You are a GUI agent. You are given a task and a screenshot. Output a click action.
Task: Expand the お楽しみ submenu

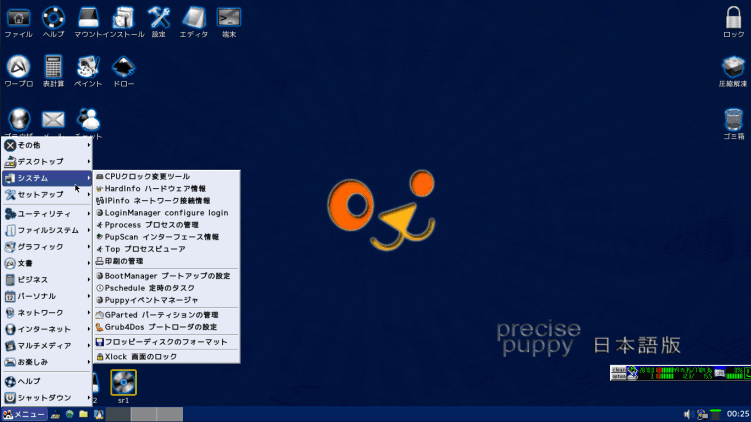(x=47, y=362)
